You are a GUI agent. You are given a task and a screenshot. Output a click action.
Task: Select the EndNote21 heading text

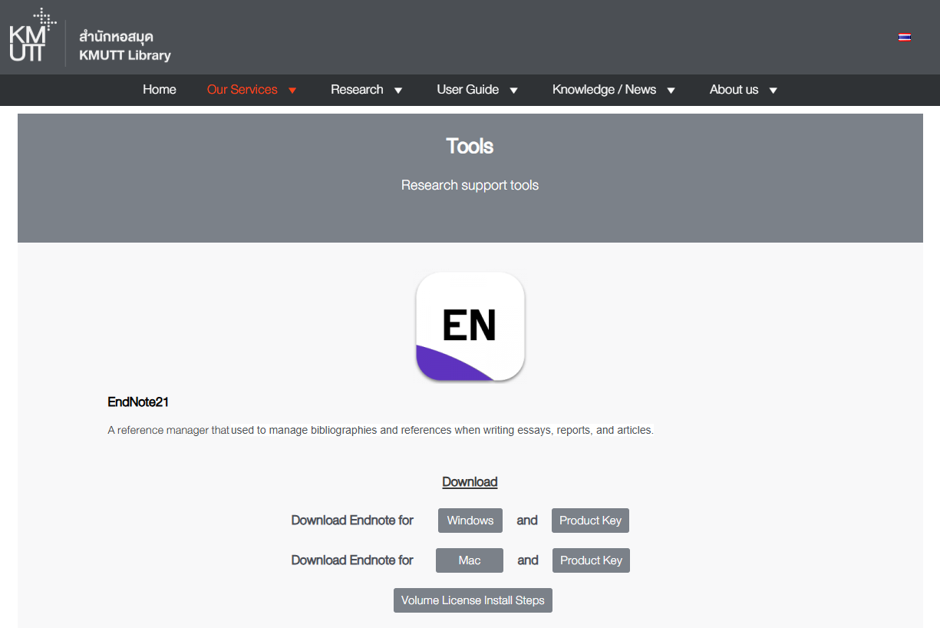[x=138, y=402]
